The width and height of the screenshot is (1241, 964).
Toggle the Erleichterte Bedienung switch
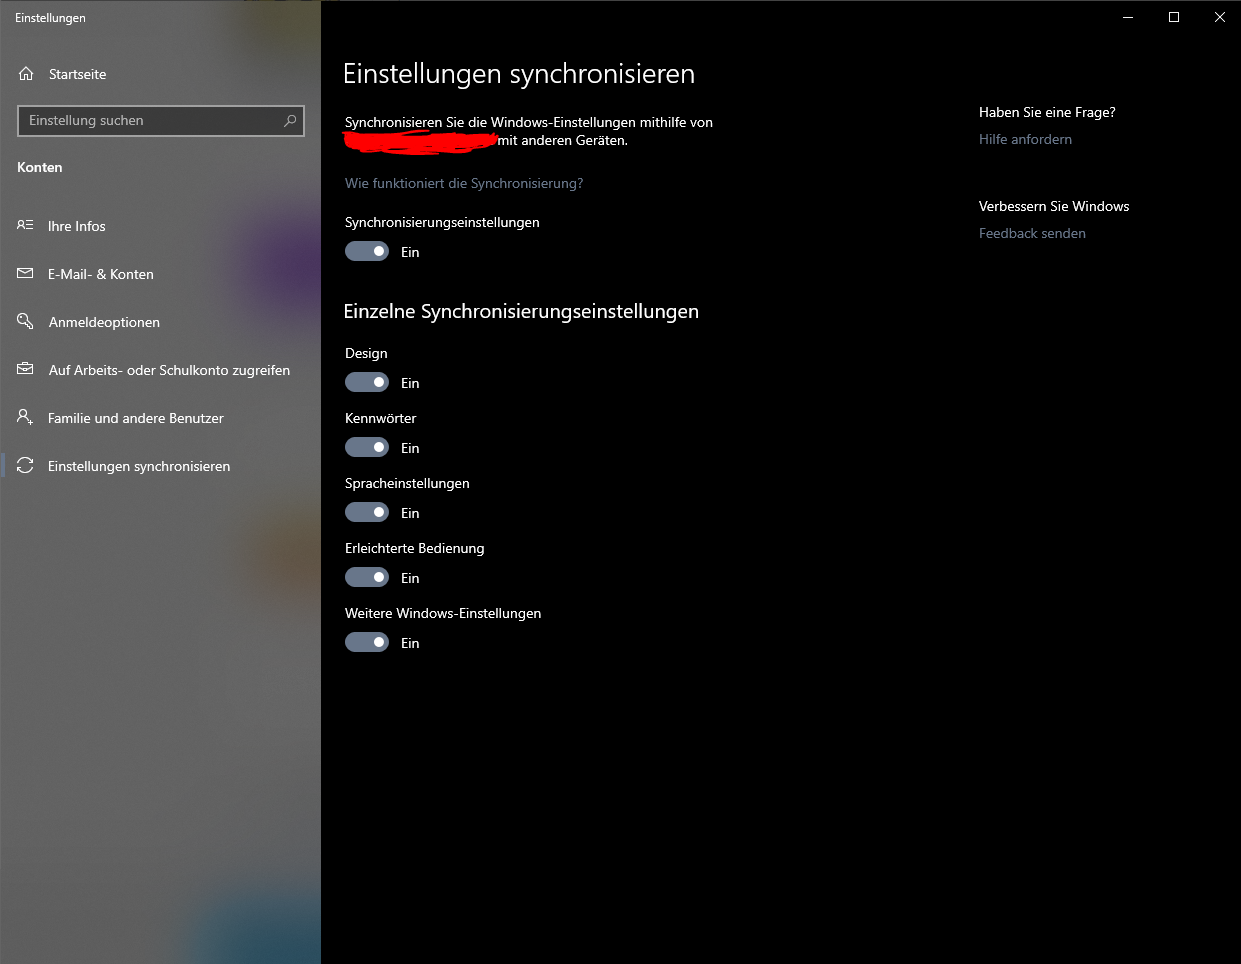[x=367, y=577]
